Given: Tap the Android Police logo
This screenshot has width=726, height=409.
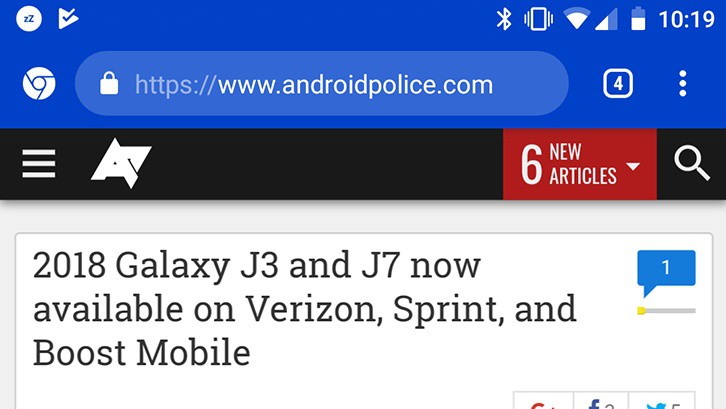Looking at the screenshot, I should [121, 163].
